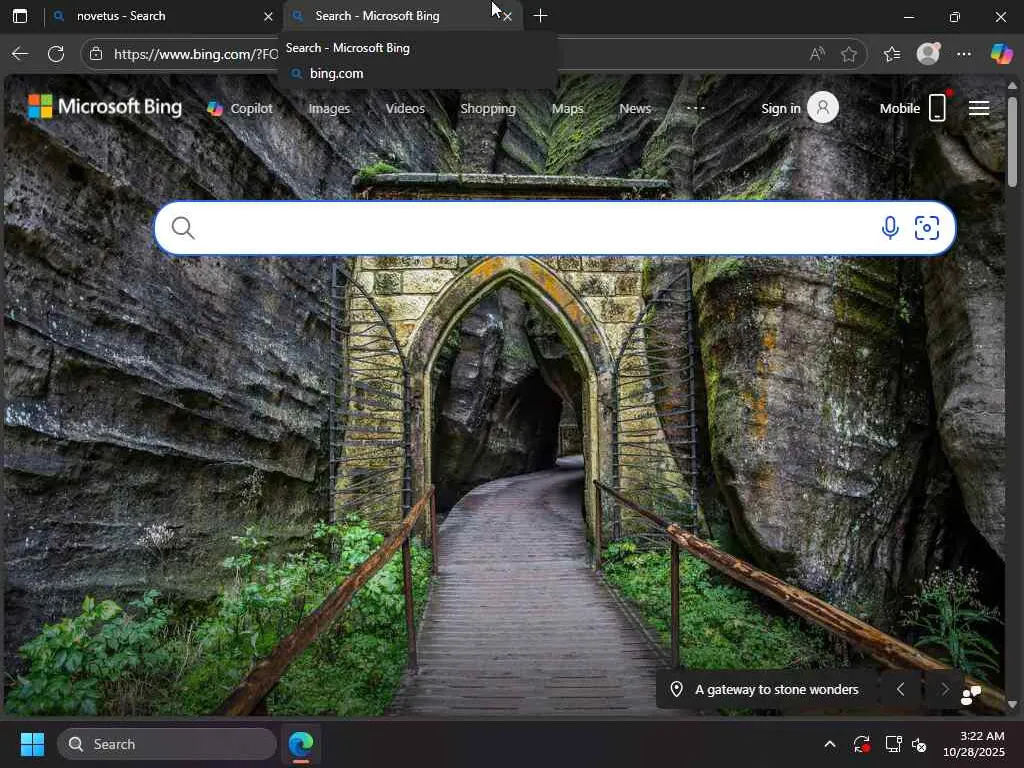This screenshot has height=768, width=1024.
Task: Open the Images menu item
Action: coord(329,108)
